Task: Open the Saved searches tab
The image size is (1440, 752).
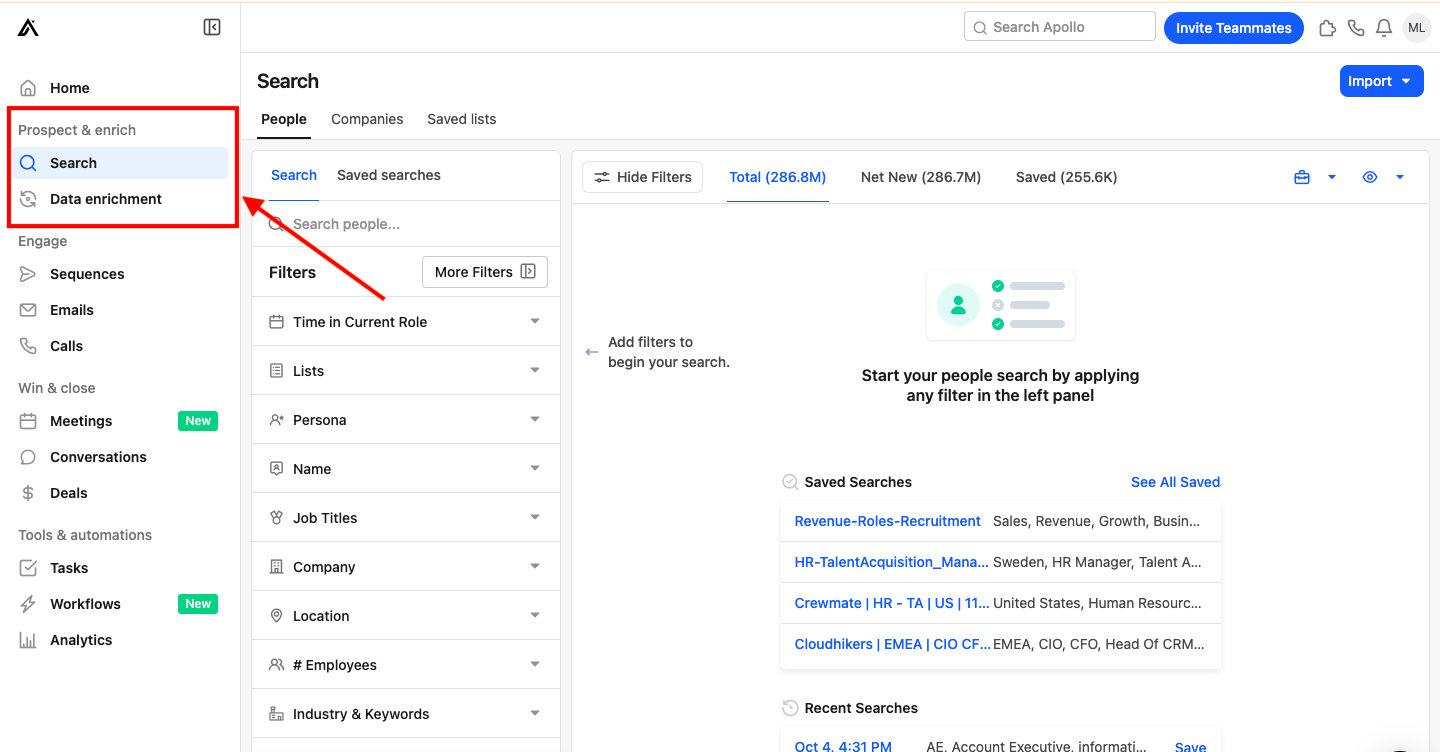Action: pyautogui.click(x=389, y=175)
